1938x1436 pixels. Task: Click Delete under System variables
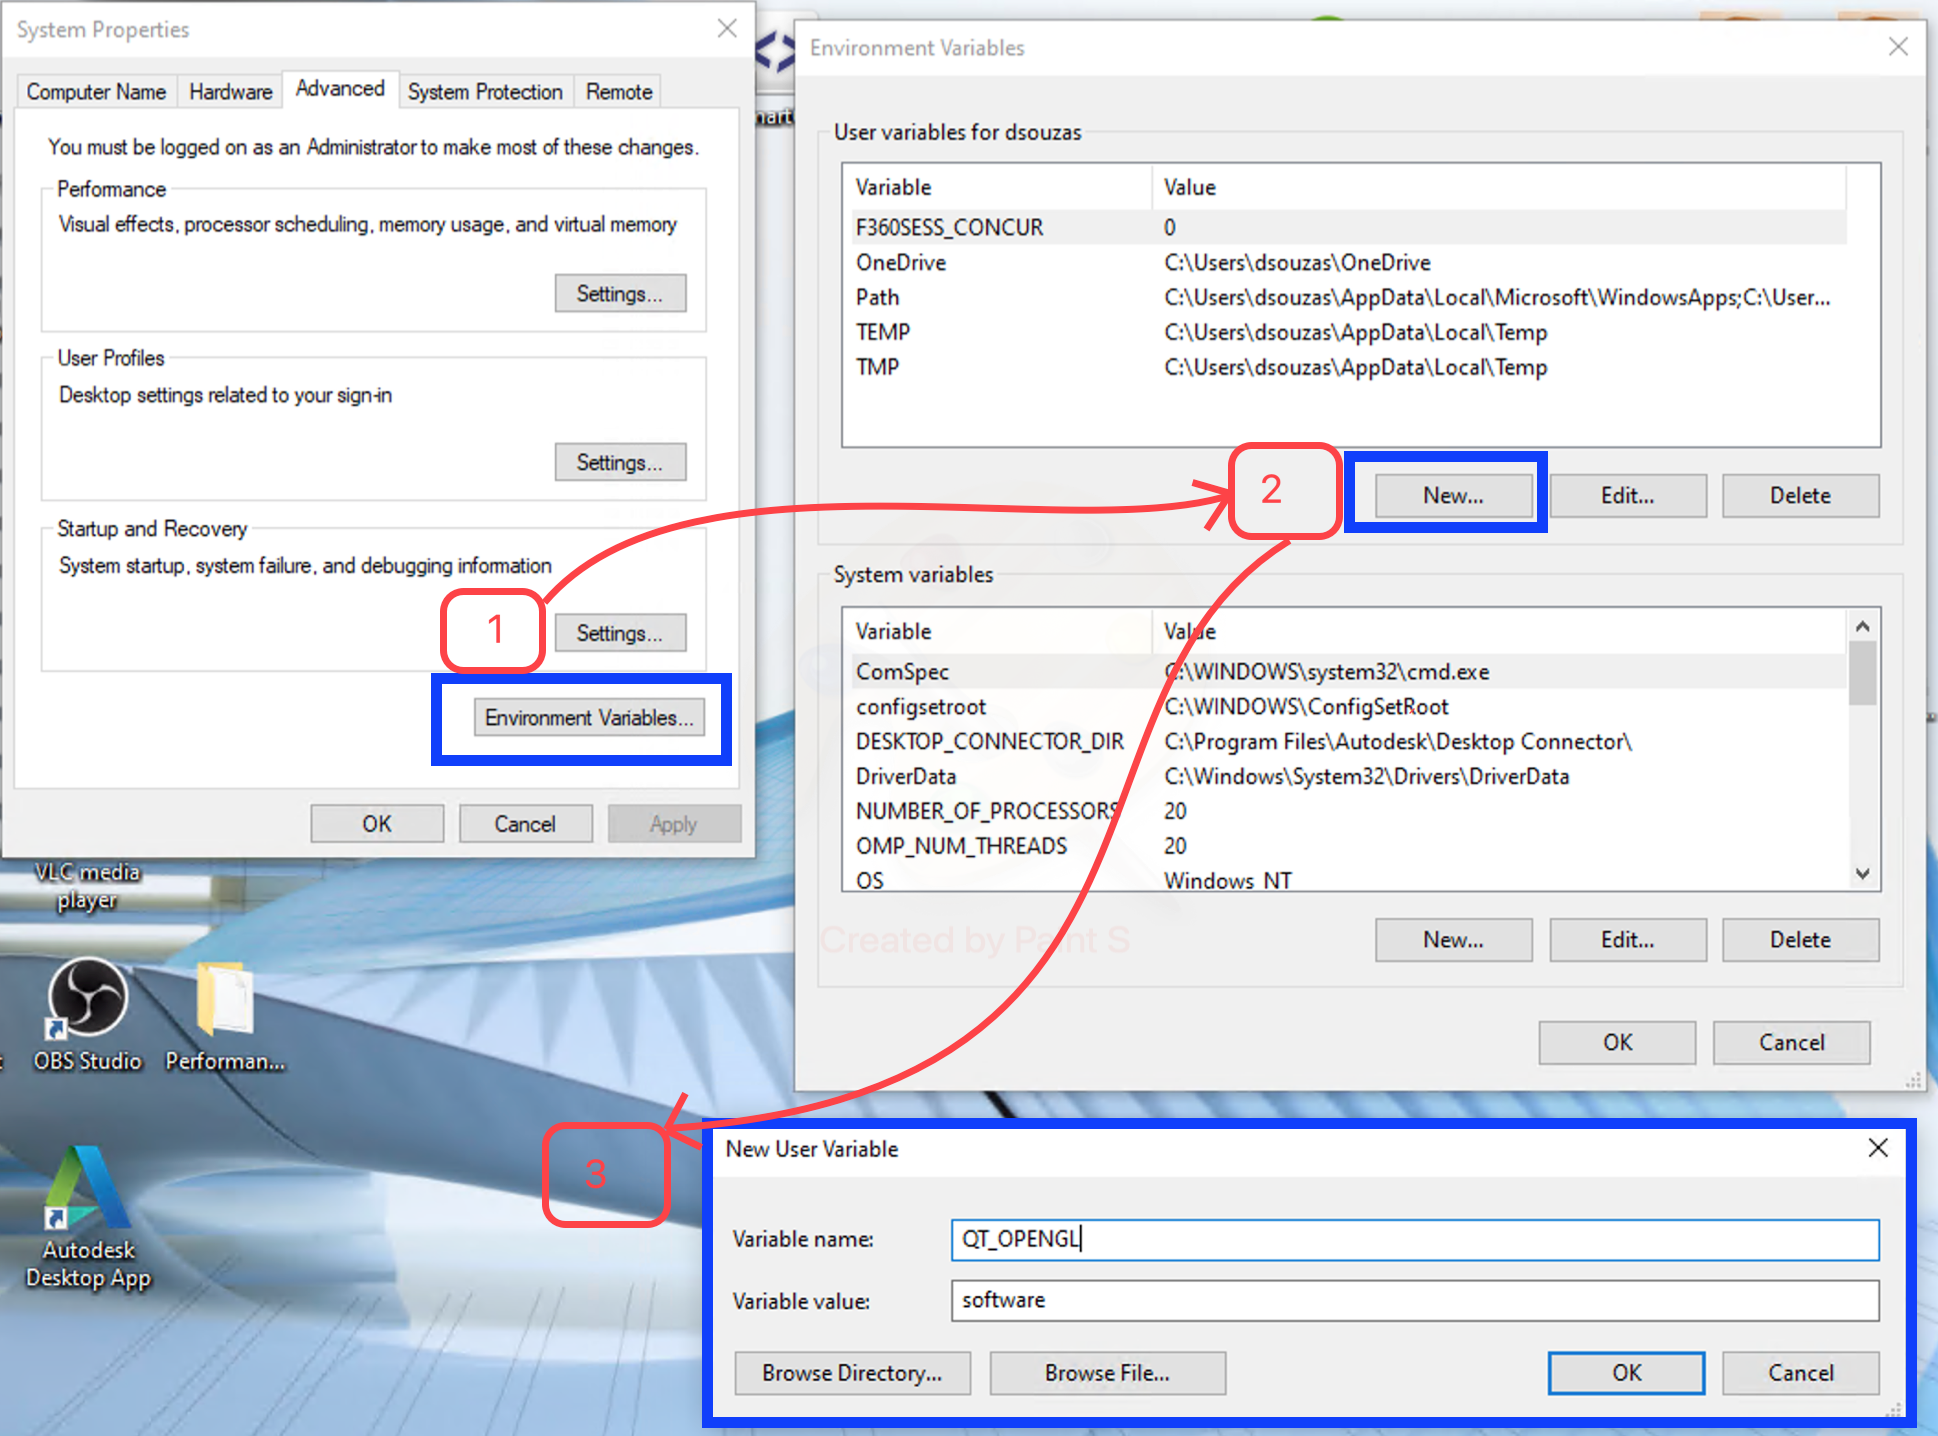coord(1800,939)
